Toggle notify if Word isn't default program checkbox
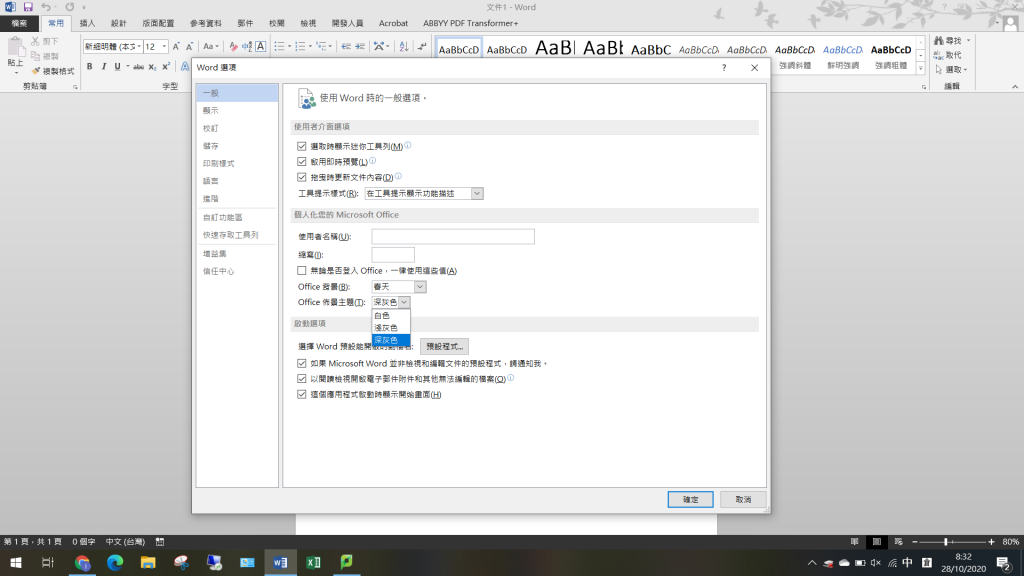The image size is (1024, 576). (302, 363)
